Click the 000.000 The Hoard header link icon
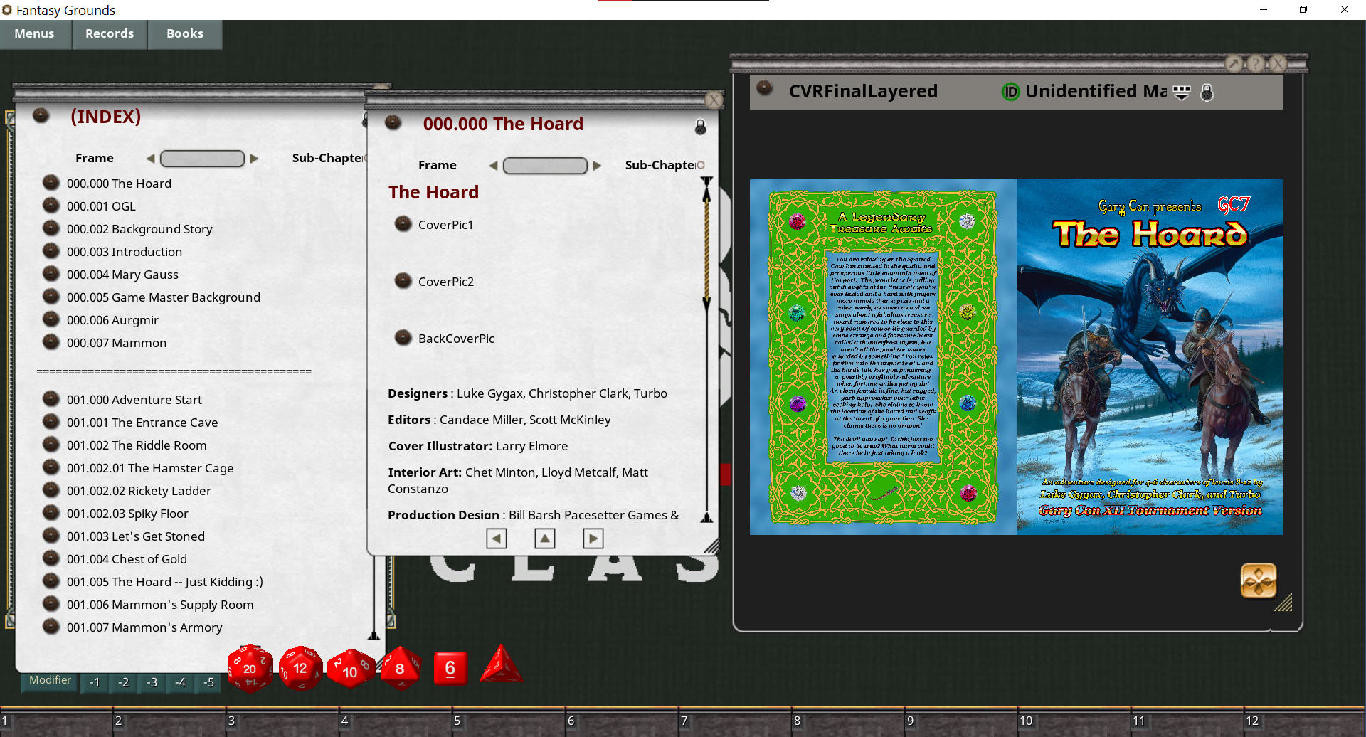The width and height of the screenshot is (1366, 737). 394,123
